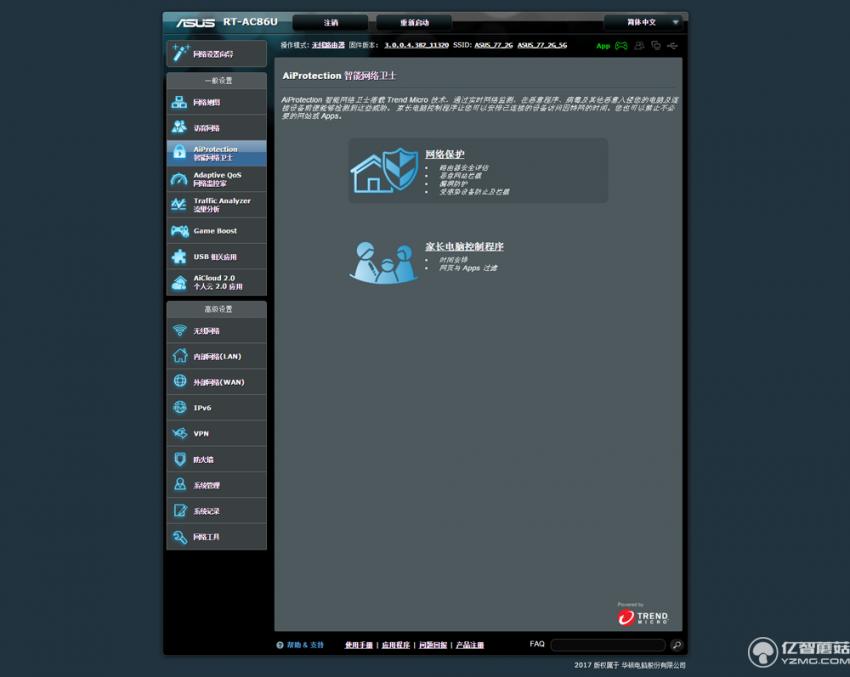Image resolution: width=850 pixels, height=677 pixels.
Task: Click the ASUS_77_2G_5G SSID link
Action: tap(542, 45)
